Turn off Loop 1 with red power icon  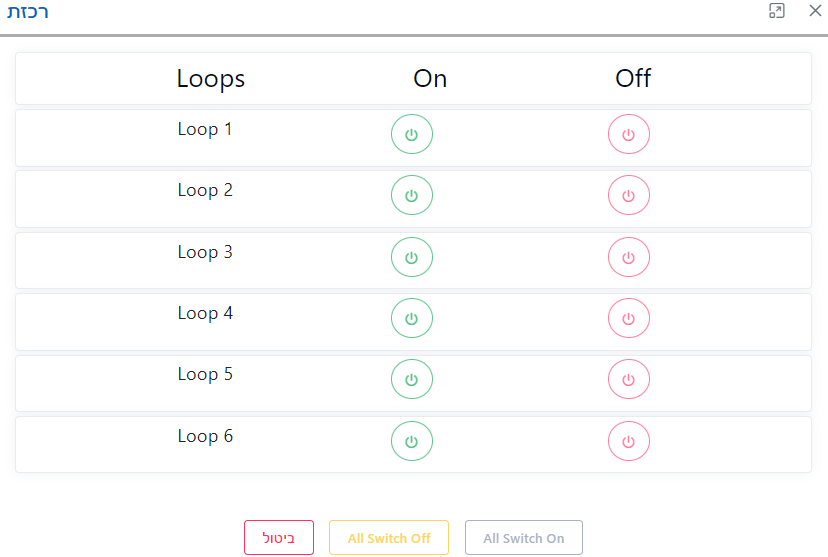pyautogui.click(x=628, y=134)
